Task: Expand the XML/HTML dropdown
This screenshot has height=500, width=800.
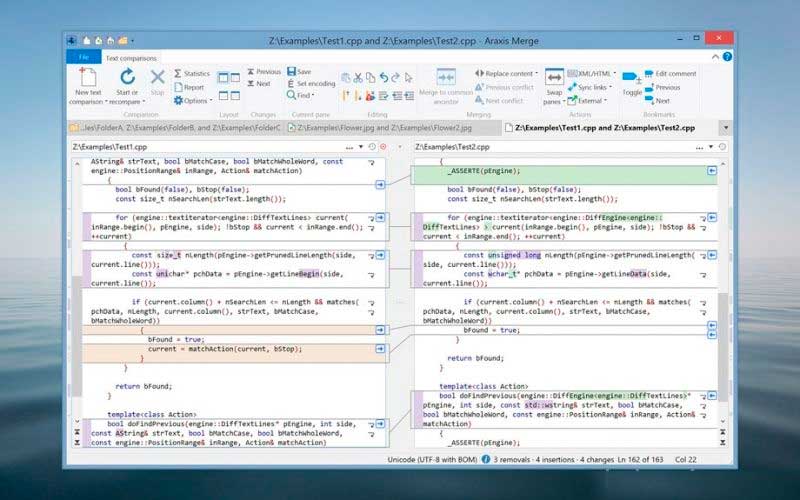Action: coord(614,73)
